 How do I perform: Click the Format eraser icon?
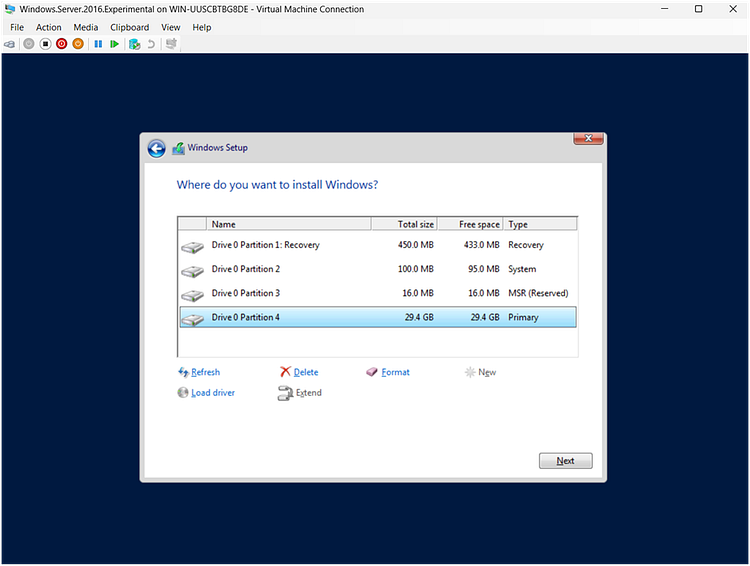tap(372, 372)
